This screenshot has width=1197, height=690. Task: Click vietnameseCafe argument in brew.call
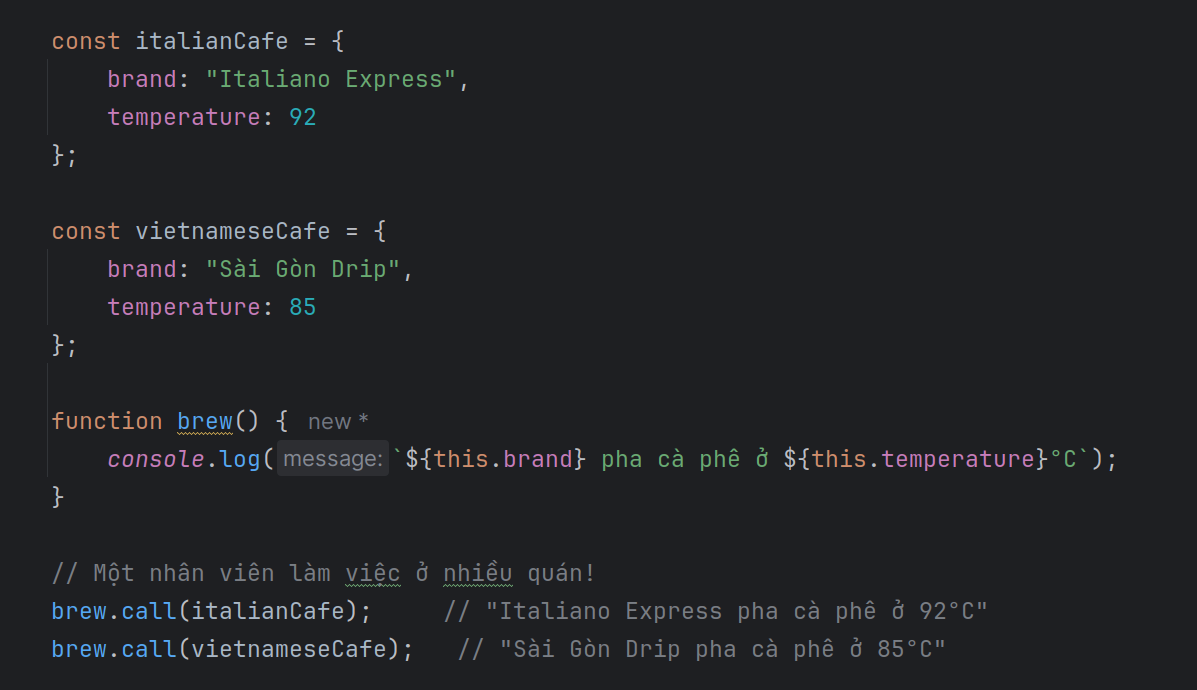tap(288, 650)
